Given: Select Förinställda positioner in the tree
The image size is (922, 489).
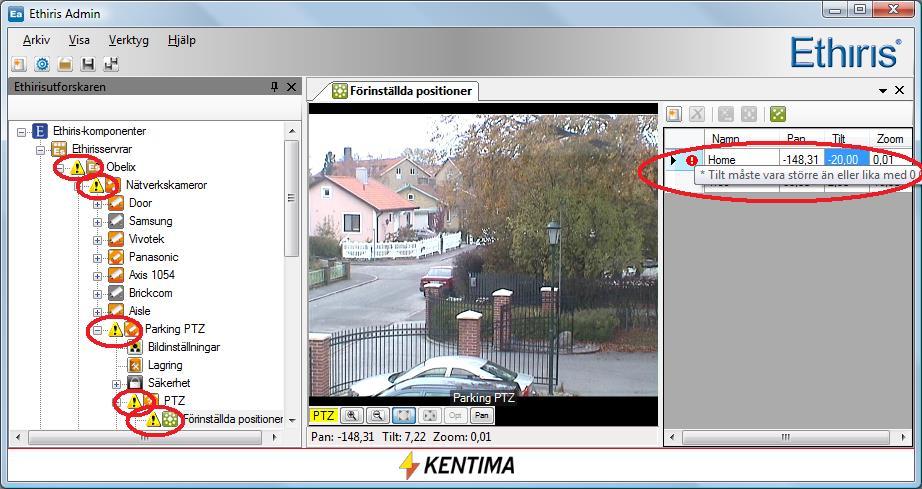Looking at the screenshot, I should pos(233,419).
